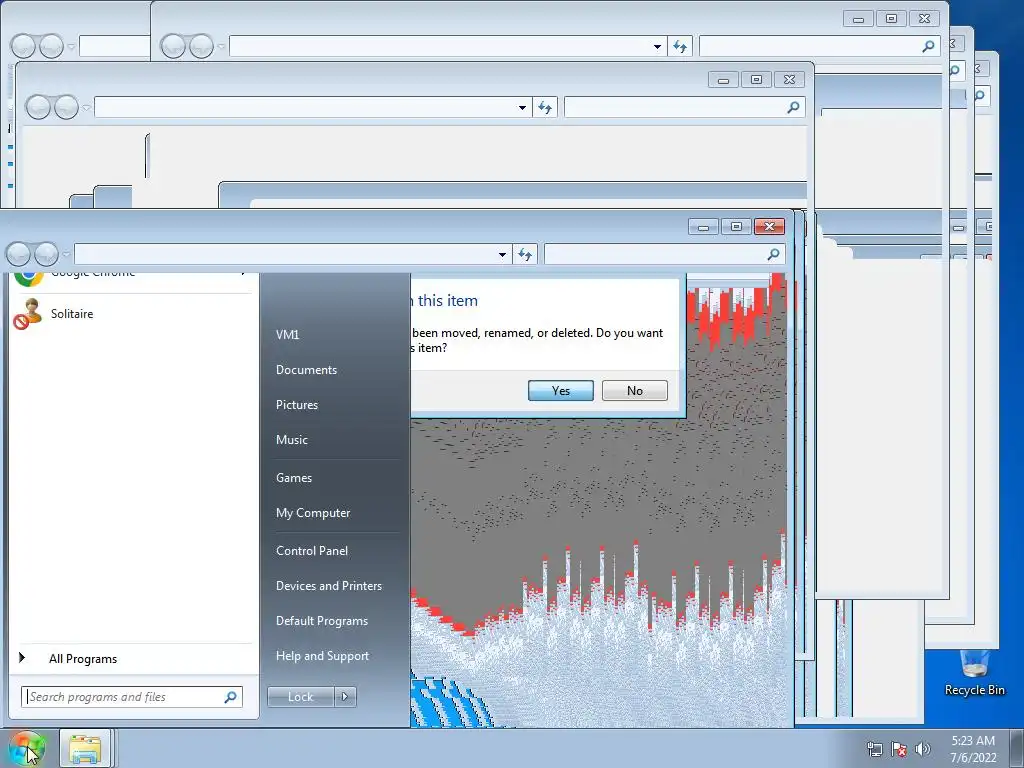Click the taskbar clock showing 5:23 AM
This screenshot has width=1024, height=768.
973,749
